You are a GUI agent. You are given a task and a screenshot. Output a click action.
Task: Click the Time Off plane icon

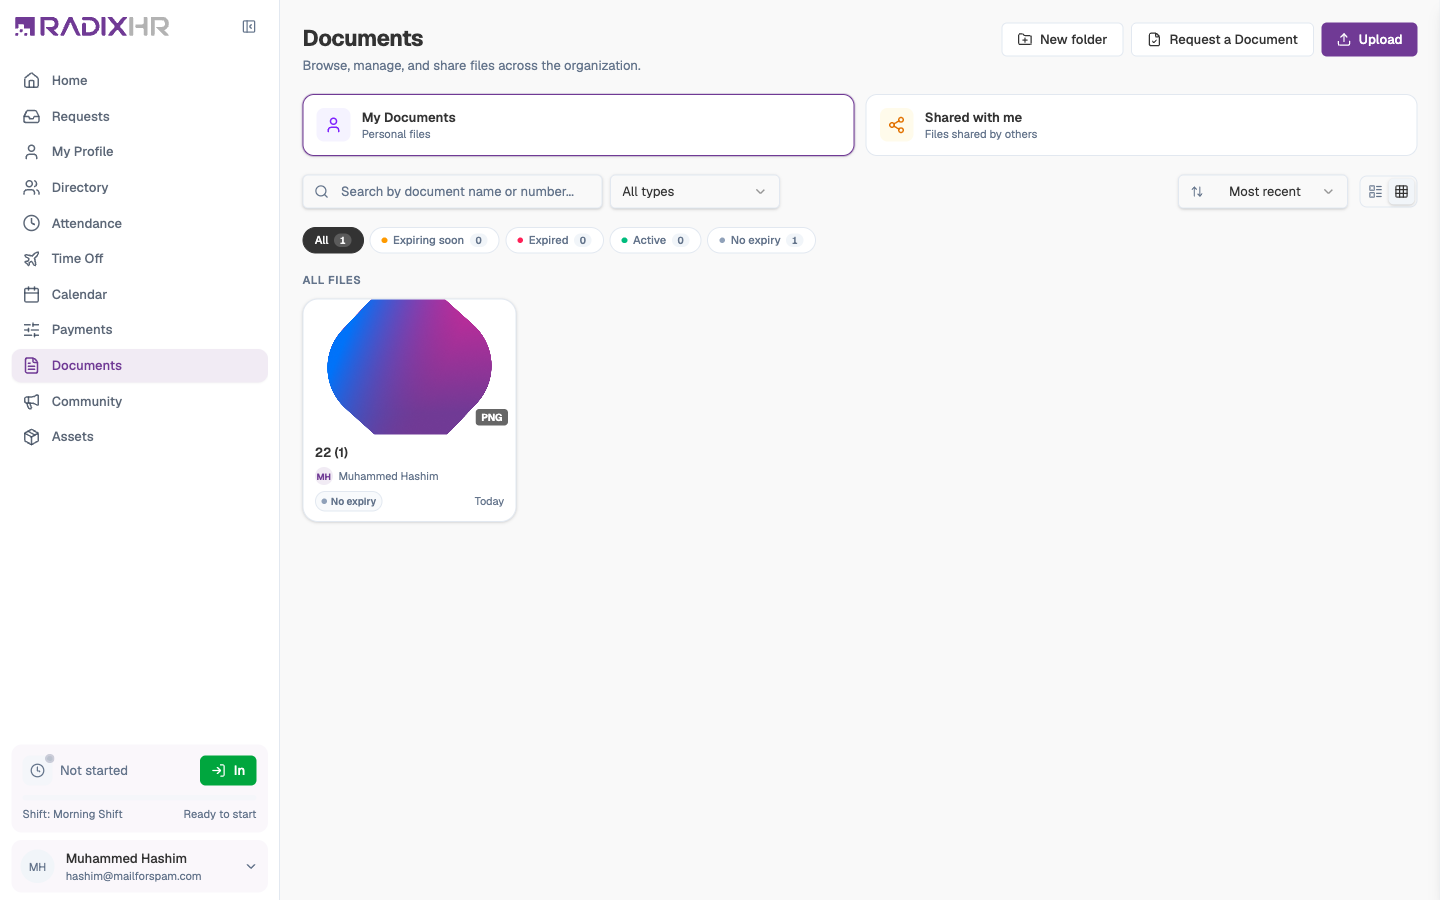[x=32, y=258]
